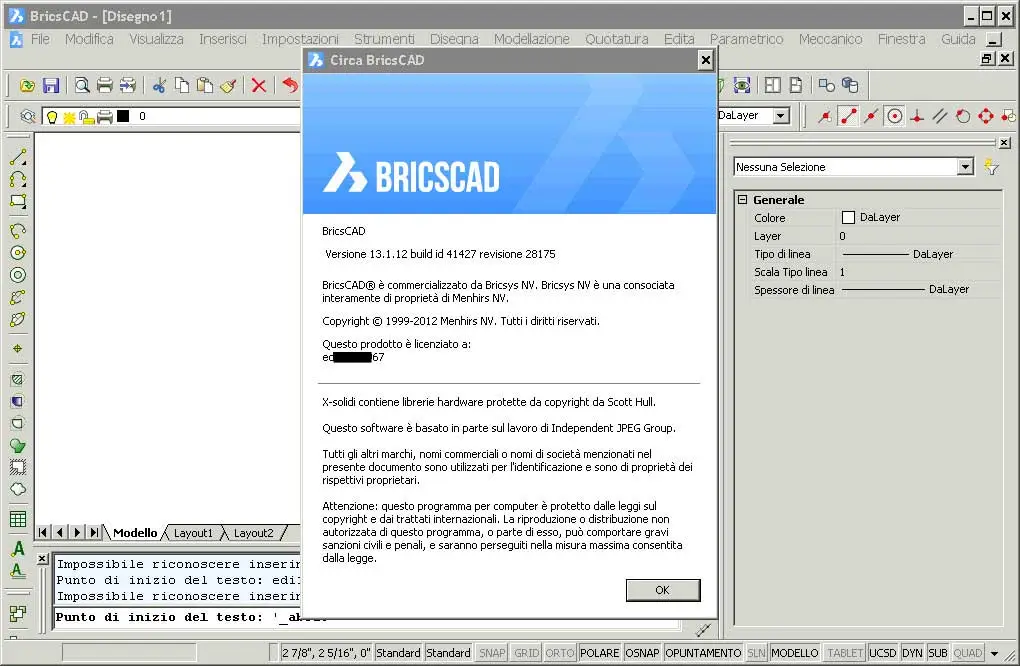Viewport: 1020px width, 666px height.
Task: Click the Colore DaLayer color swatch
Action: click(848, 217)
